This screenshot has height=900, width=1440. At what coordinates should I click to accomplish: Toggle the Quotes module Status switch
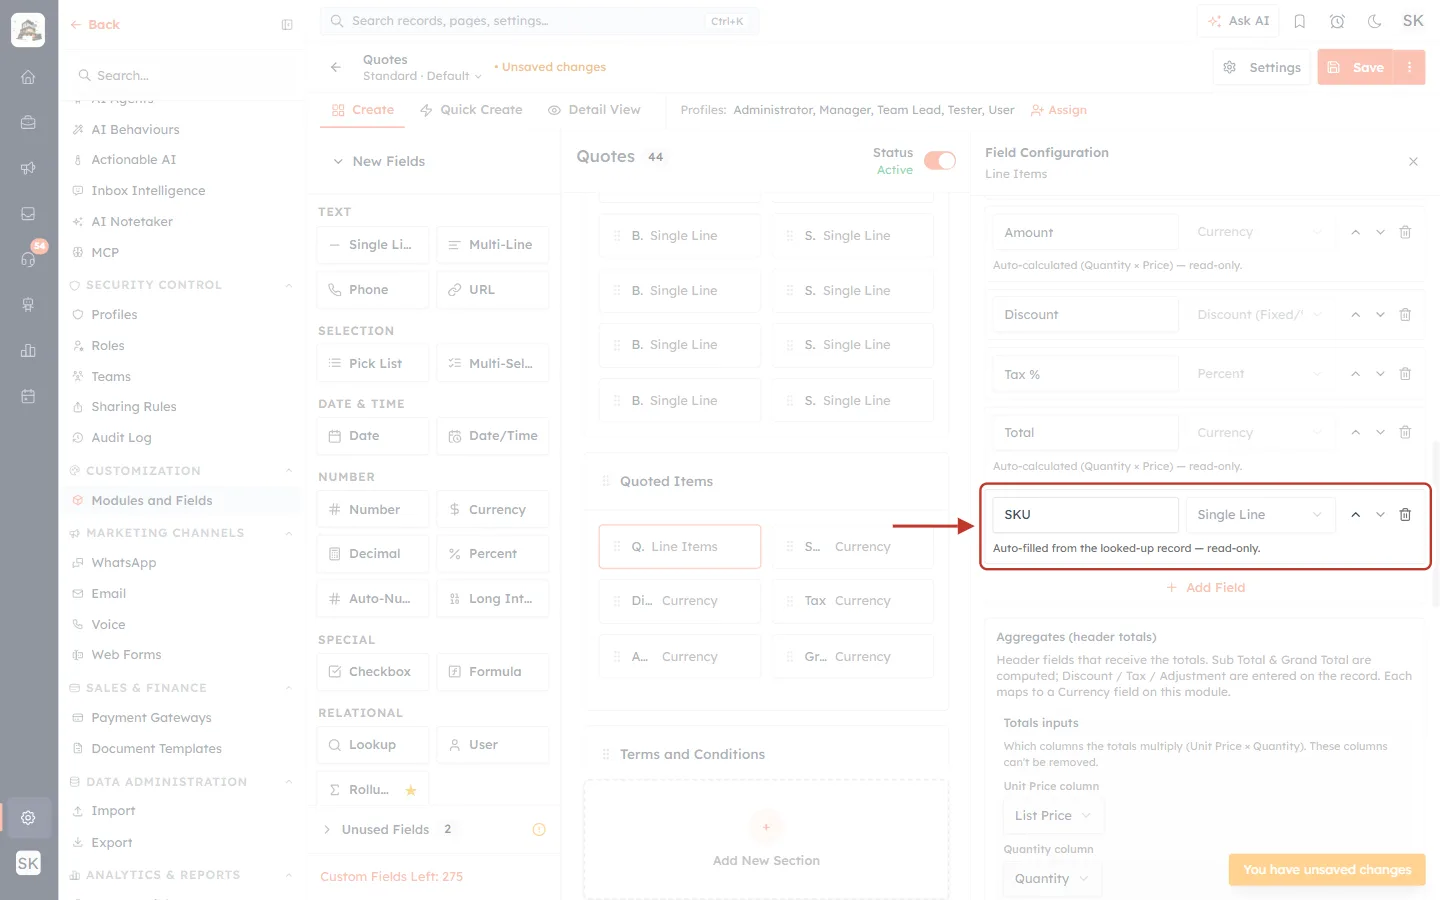(940, 161)
